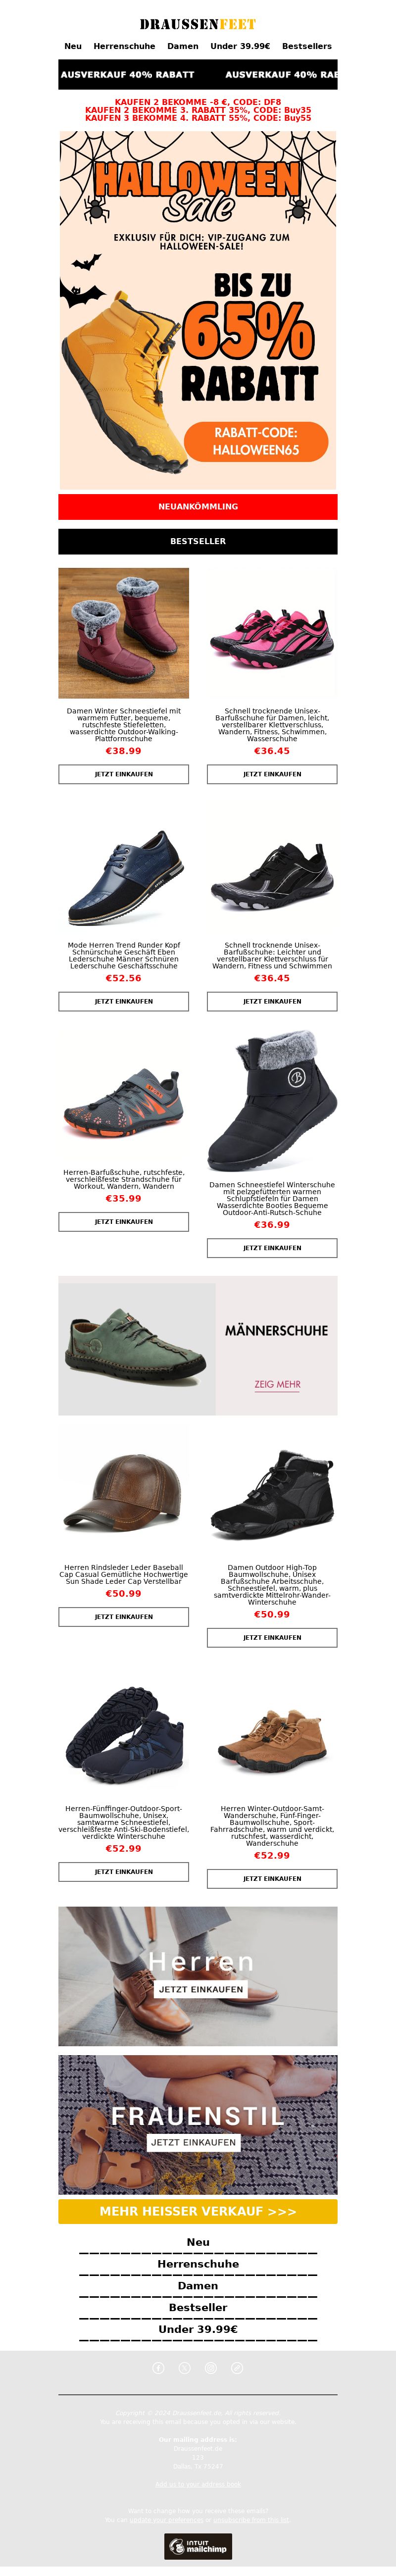This screenshot has height=2576, width=396.
Task: Open the brown leather baseball cap image
Action: (x=124, y=1492)
